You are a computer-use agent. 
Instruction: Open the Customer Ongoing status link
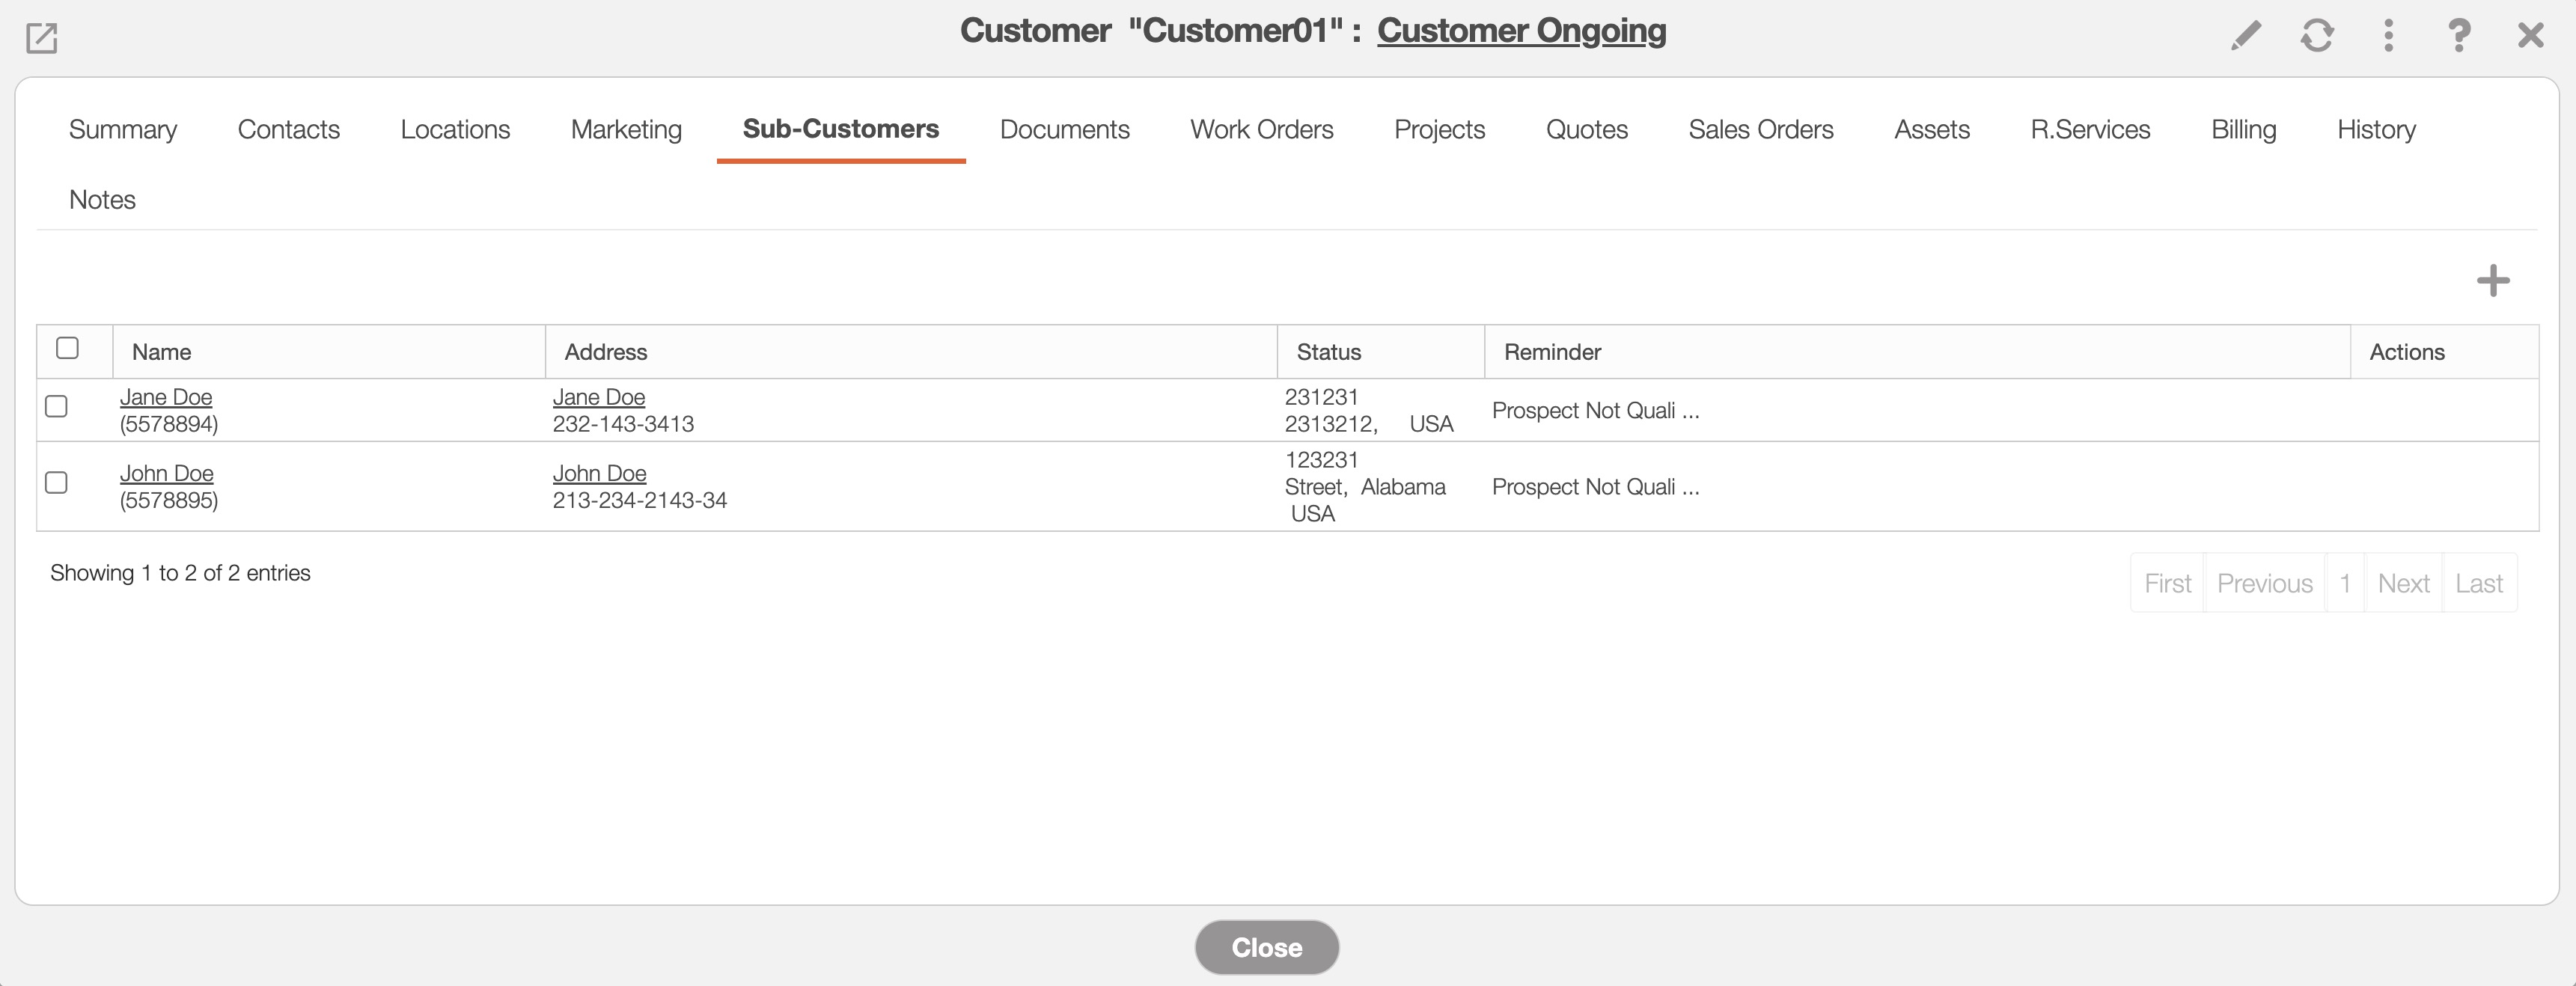click(1521, 30)
